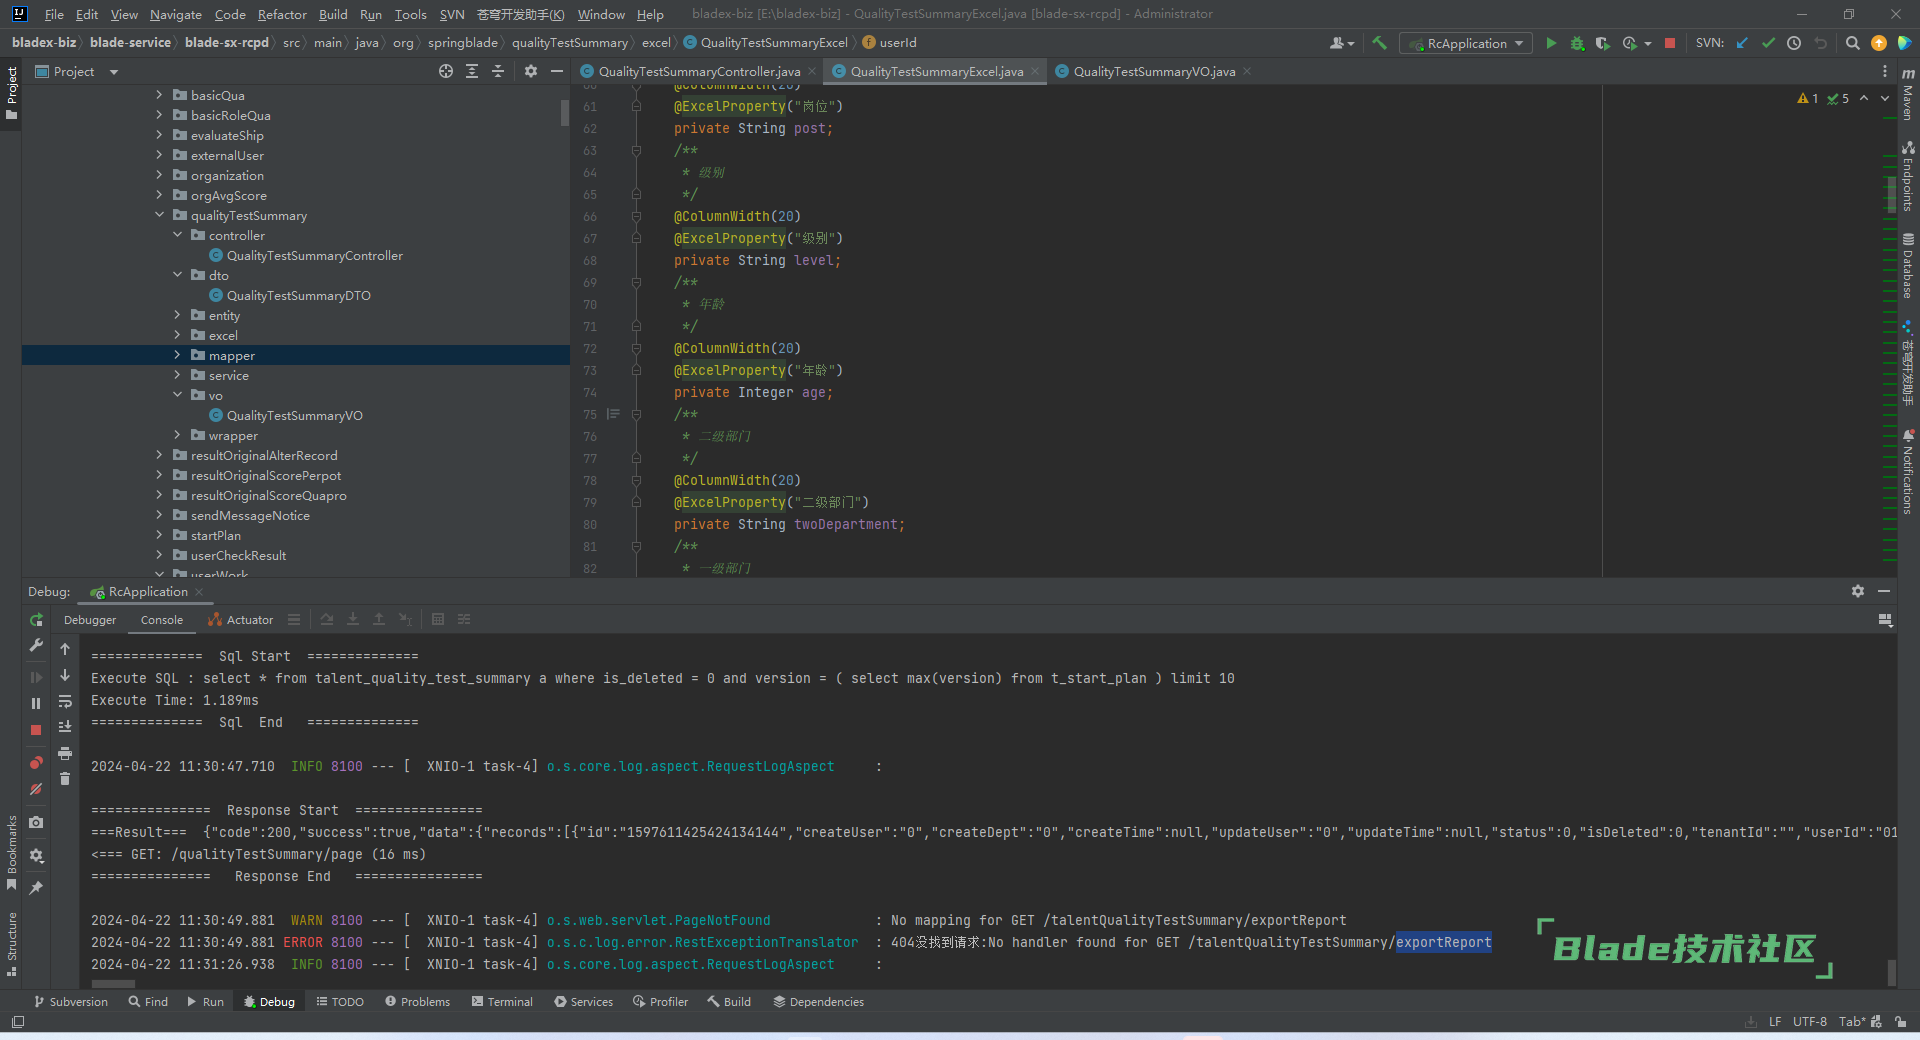1920x1040 pixels.
Task: Open the Navigate menu
Action: pyautogui.click(x=176, y=14)
